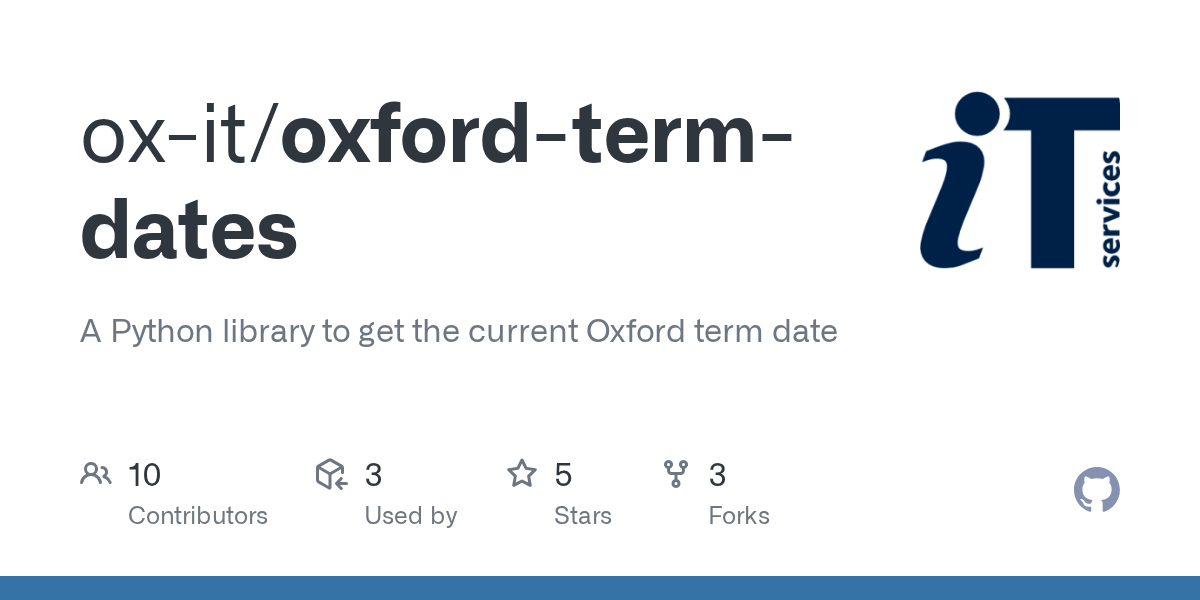Click the Stars star icon
Image resolution: width=1200 pixels, height=600 pixels.
522,474
